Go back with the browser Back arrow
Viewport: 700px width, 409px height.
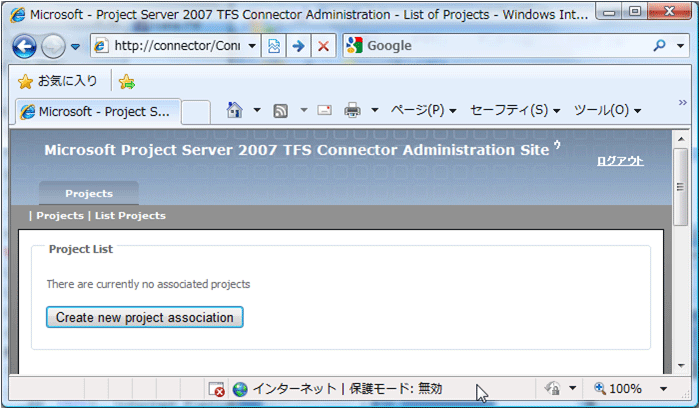coord(24,46)
